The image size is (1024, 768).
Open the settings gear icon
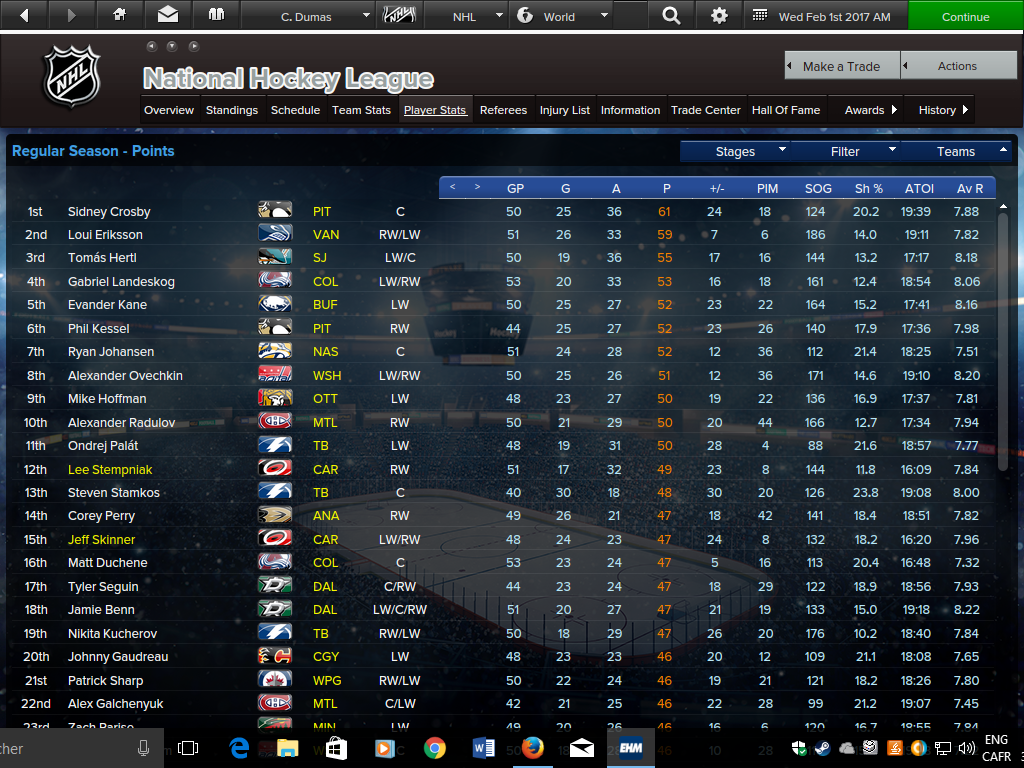pyautogui.click(x=719, y=16)
